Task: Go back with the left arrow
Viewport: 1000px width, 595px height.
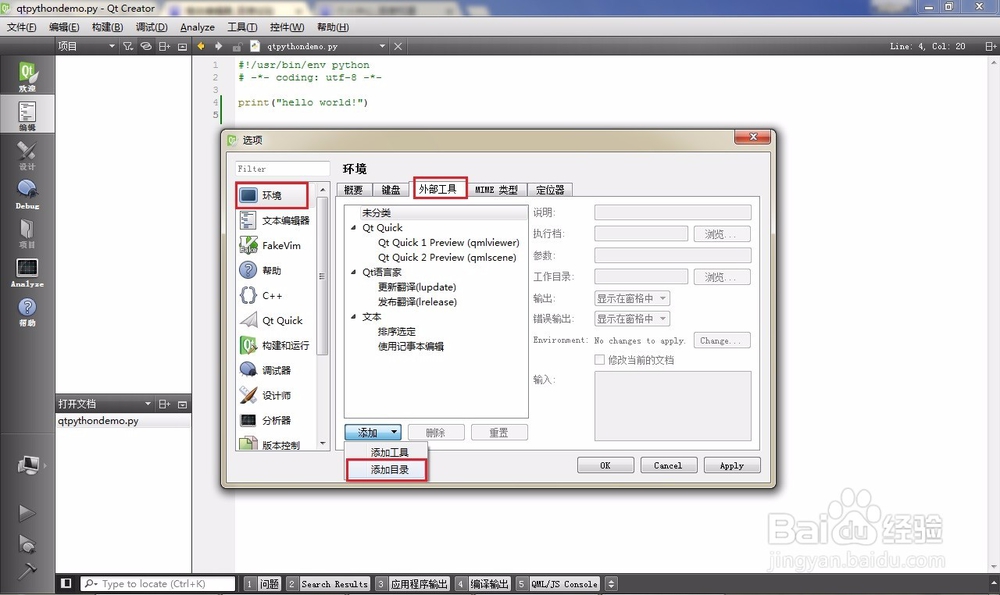Action: pos(201,46)
